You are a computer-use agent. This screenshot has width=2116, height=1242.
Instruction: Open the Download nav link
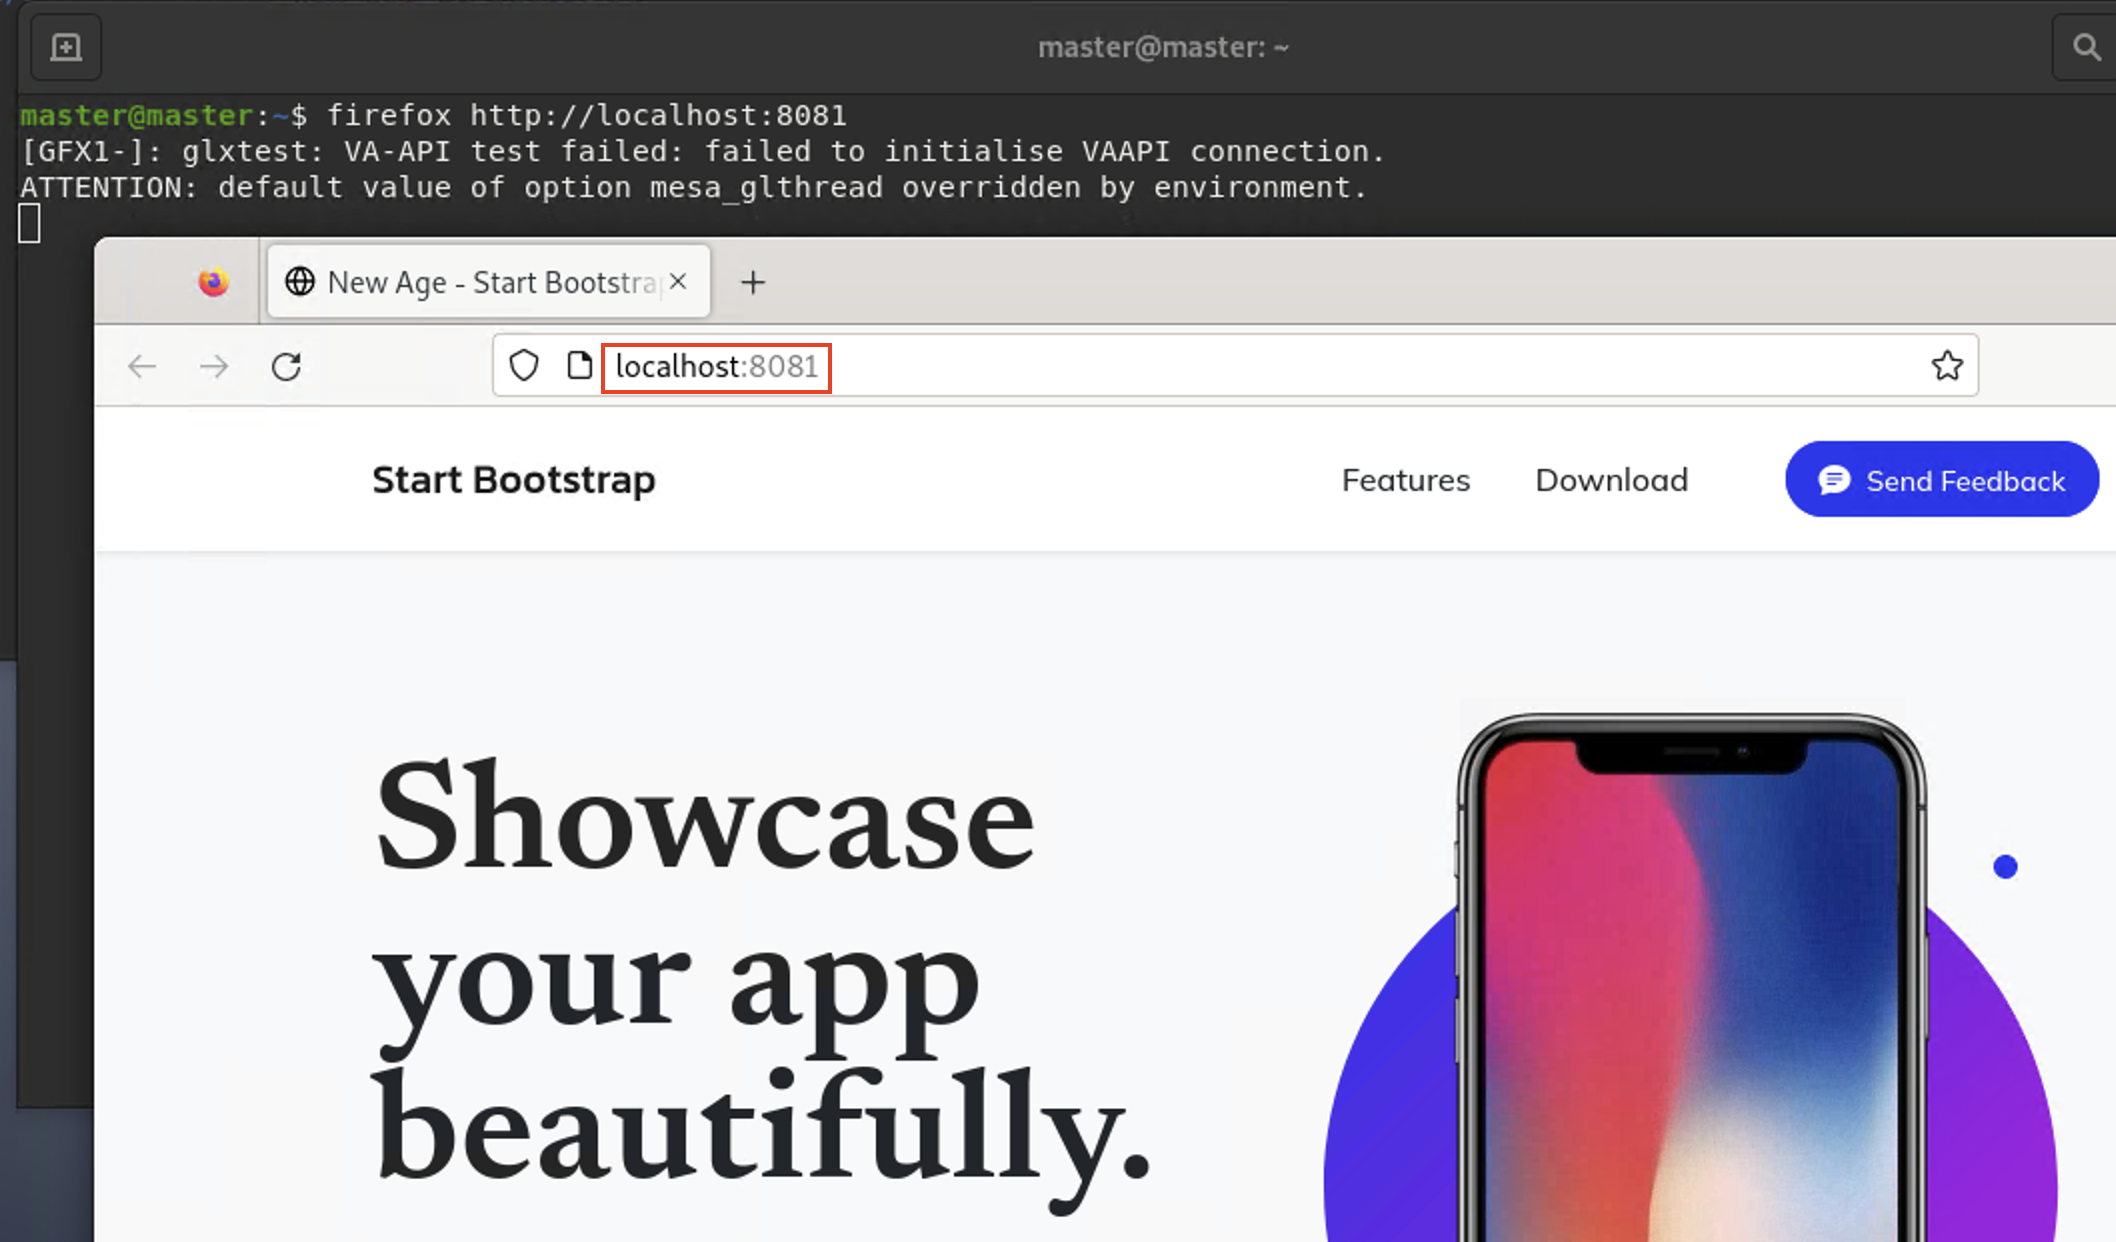pos(1611,480)
